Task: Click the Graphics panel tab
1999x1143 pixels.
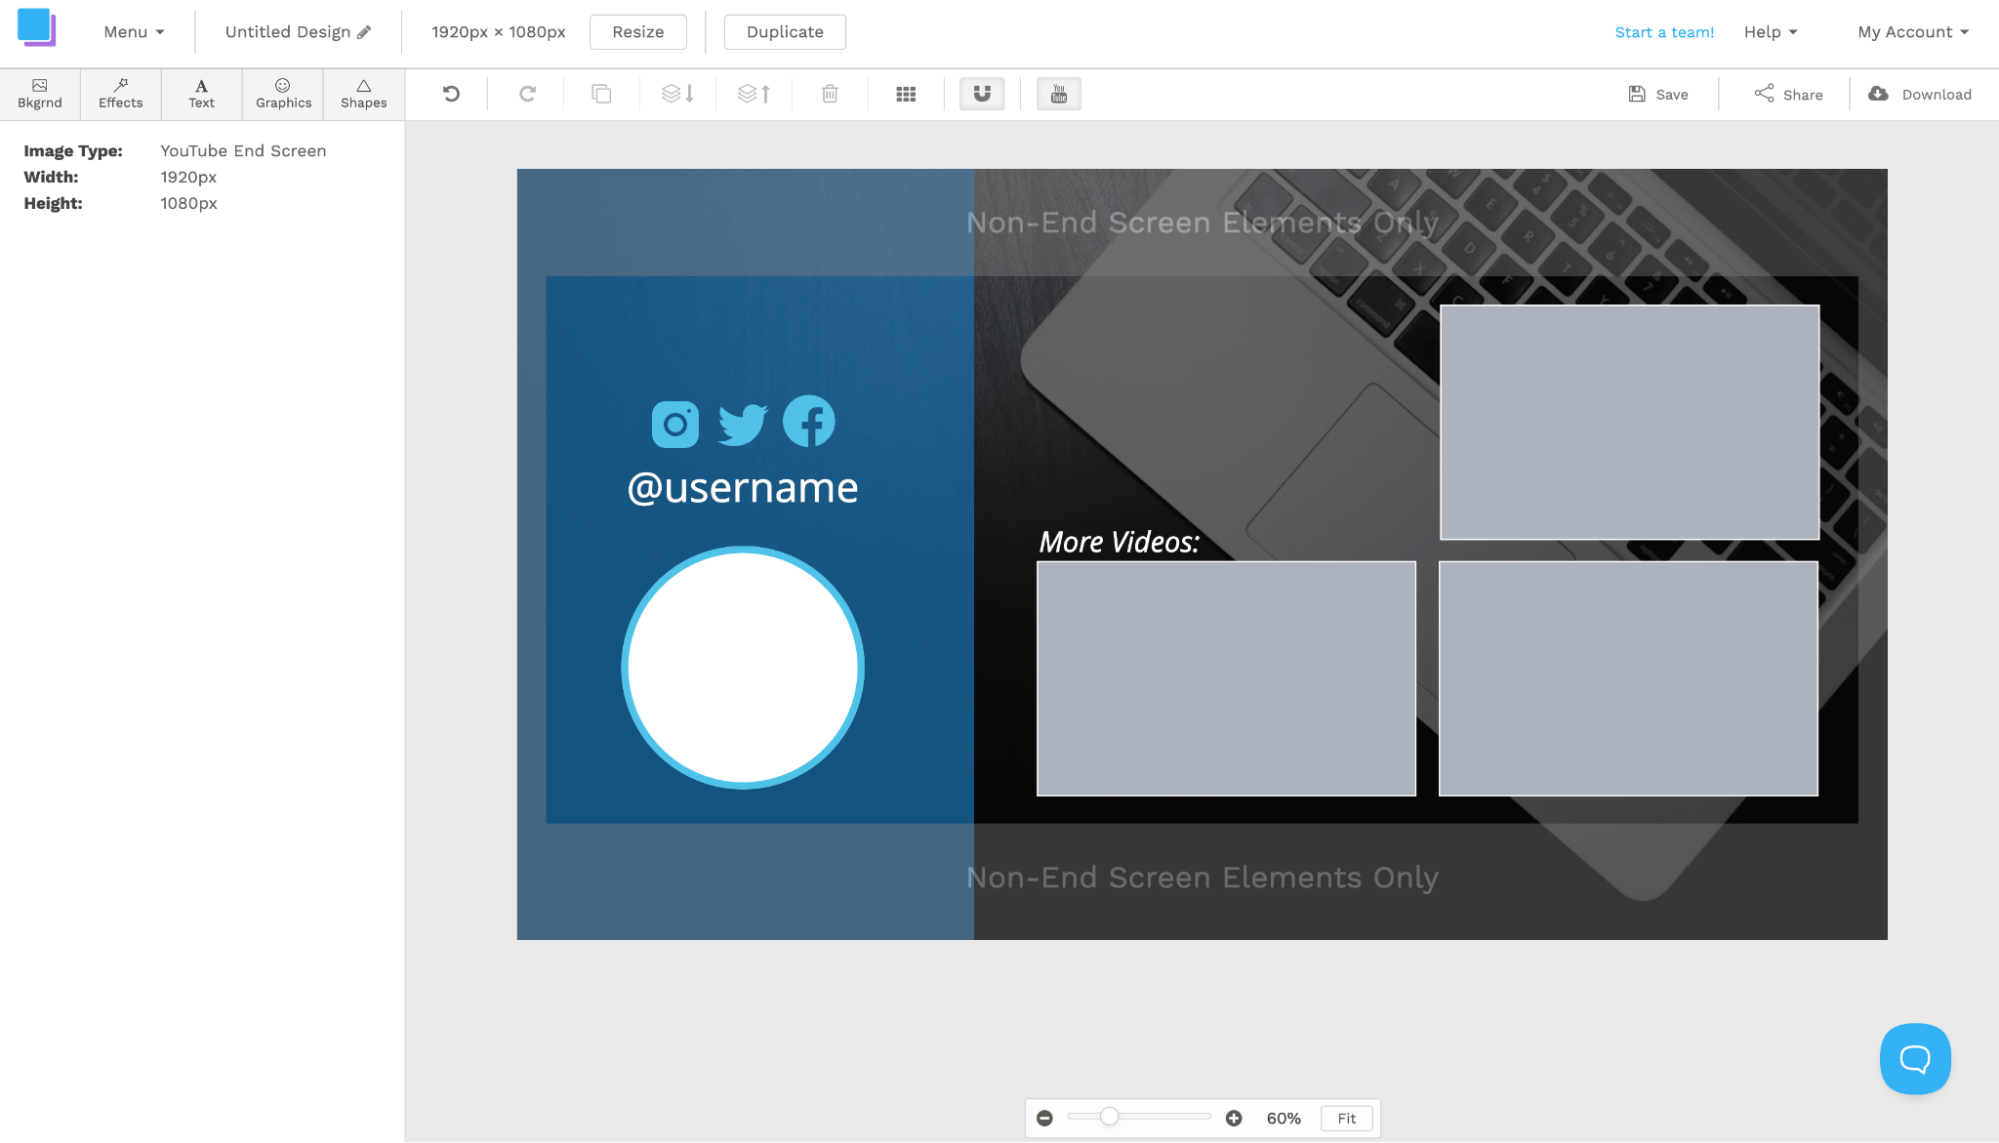Action: click(x=281, y=92)
